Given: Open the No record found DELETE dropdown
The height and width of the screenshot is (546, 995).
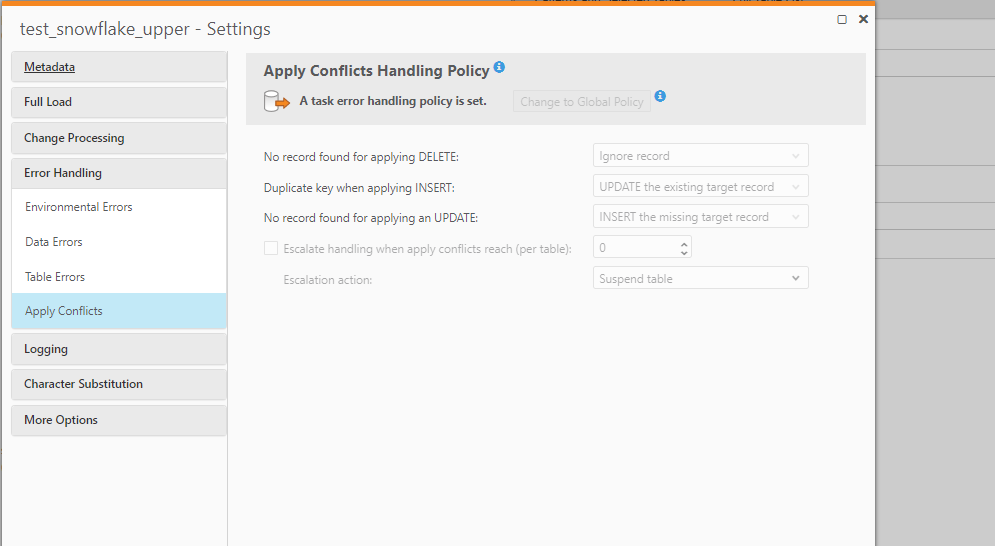Looking at the screenshot, I should coord(700,156).
